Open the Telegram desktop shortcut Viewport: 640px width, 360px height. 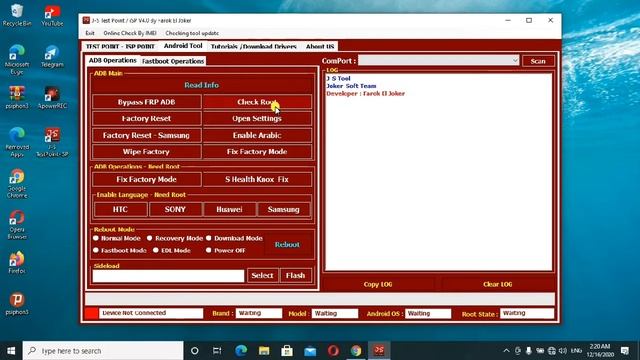click(x=52, y=56)
